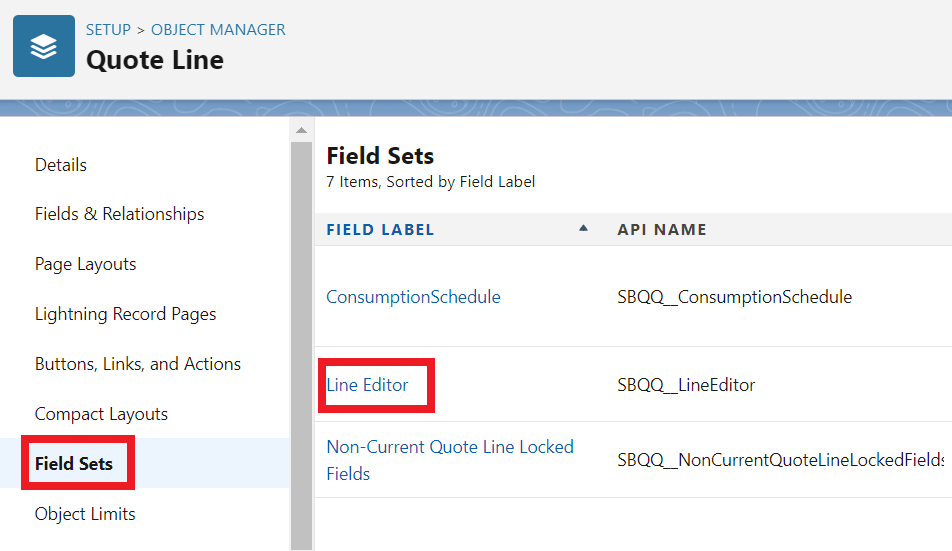Image resolution: width=952 pixels, height=551 pixels.
Task: Click the ascending sort arrow icon
Action: tap(583, 229)
